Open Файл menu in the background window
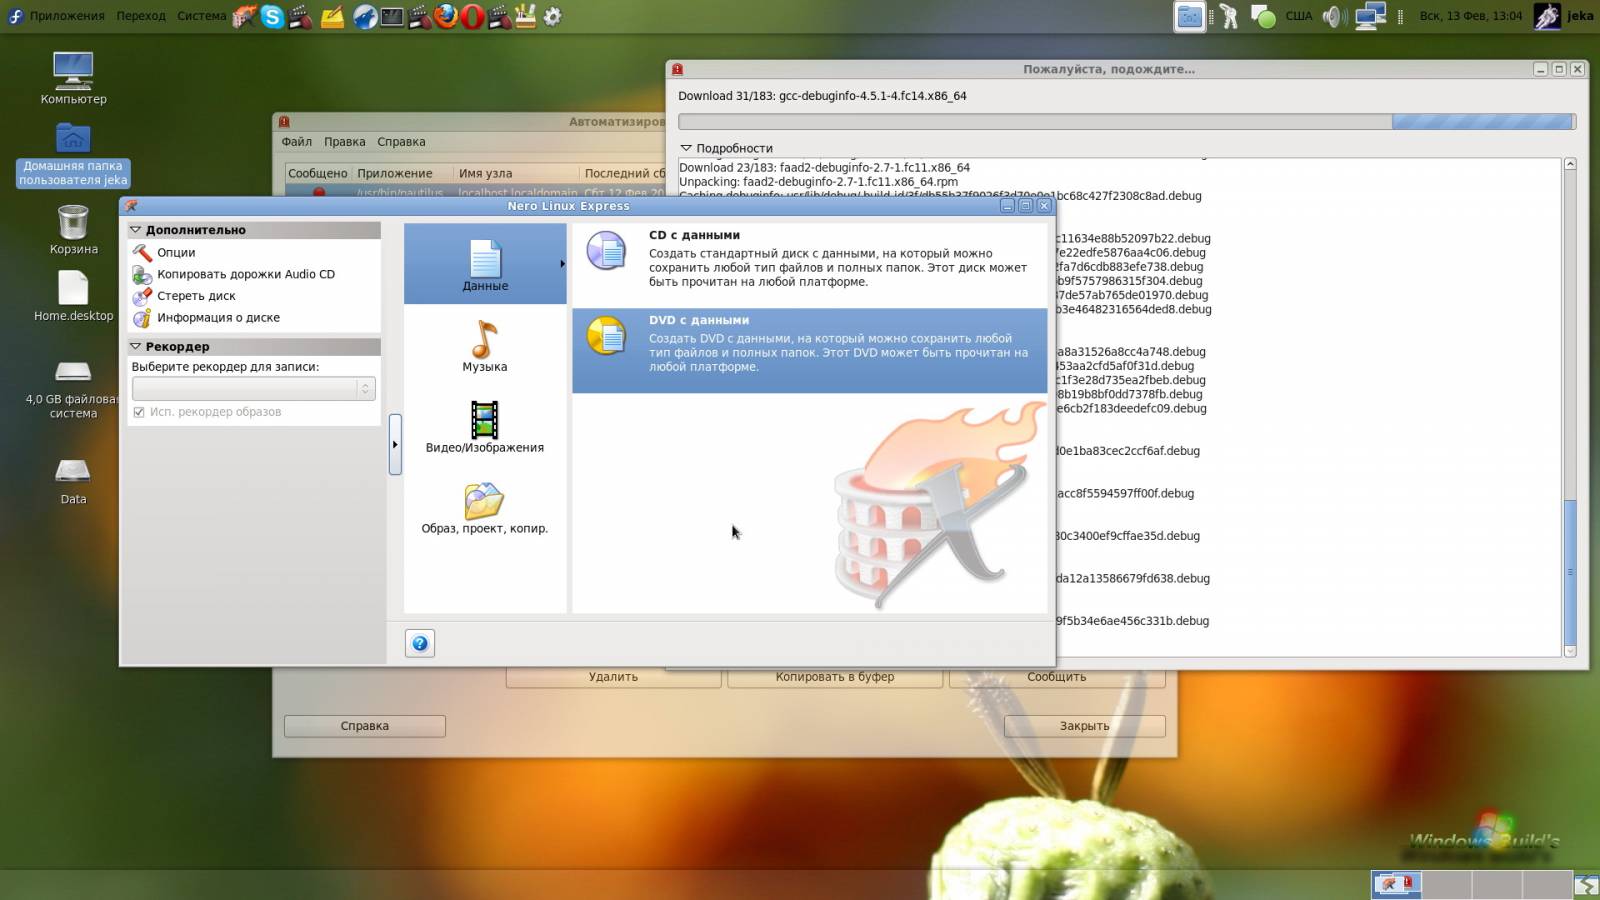The image size is (1600, 900). point(297,142)
